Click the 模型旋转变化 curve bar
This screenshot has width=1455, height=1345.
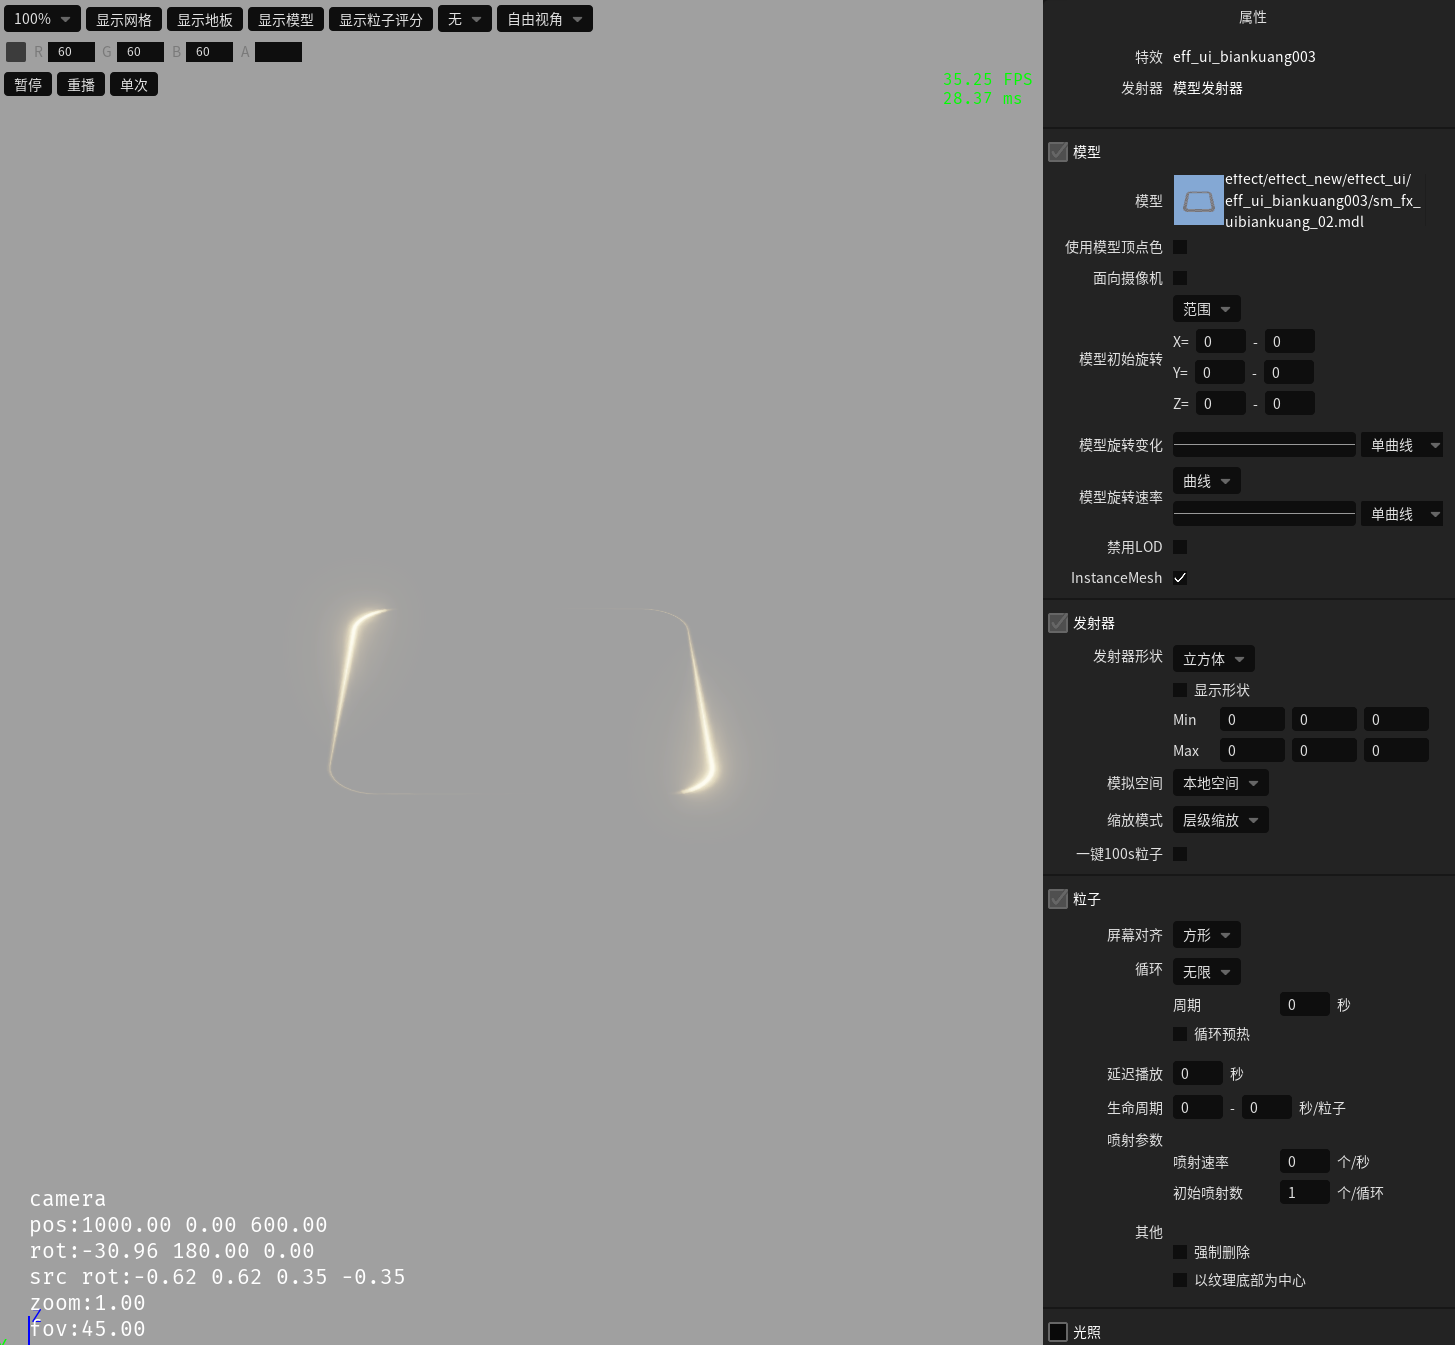coord(1264,445)
